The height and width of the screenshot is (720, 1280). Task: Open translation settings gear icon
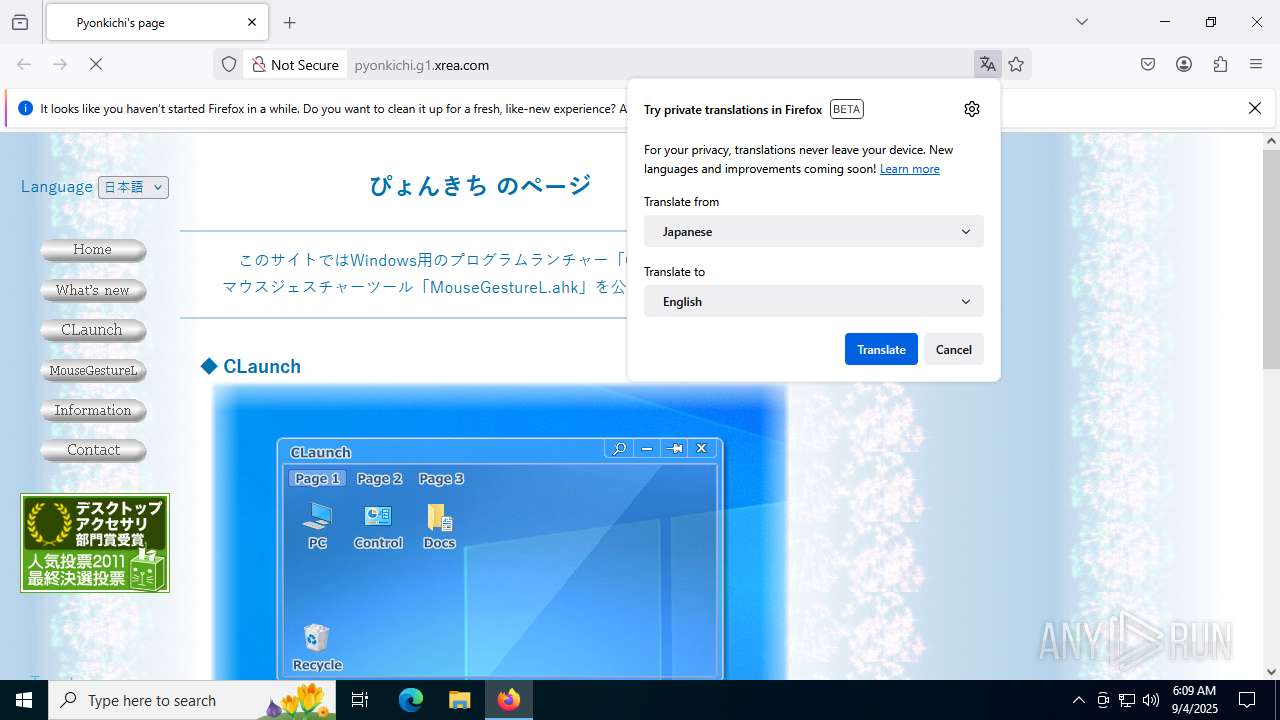(972, 109)
